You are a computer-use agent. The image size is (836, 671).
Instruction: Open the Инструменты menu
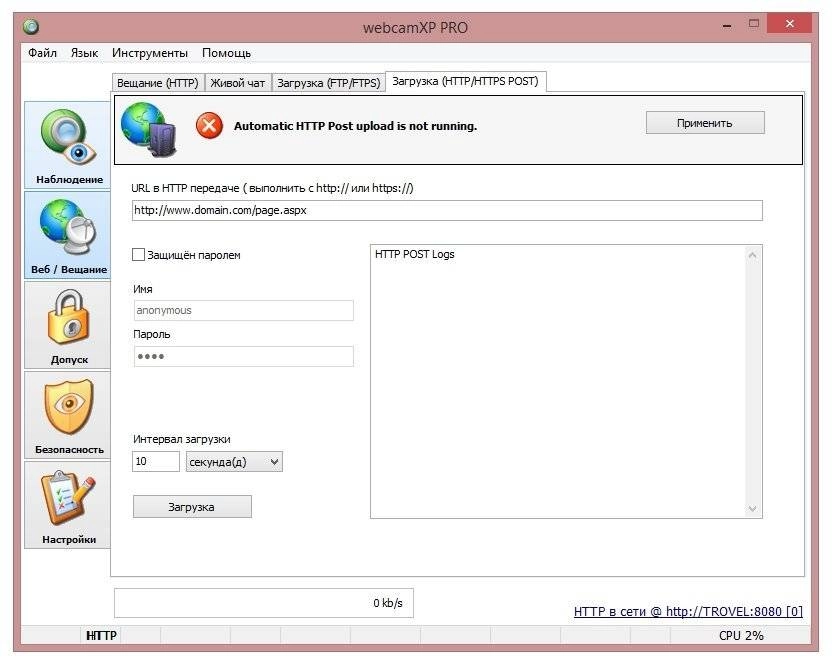coord(150,53)
